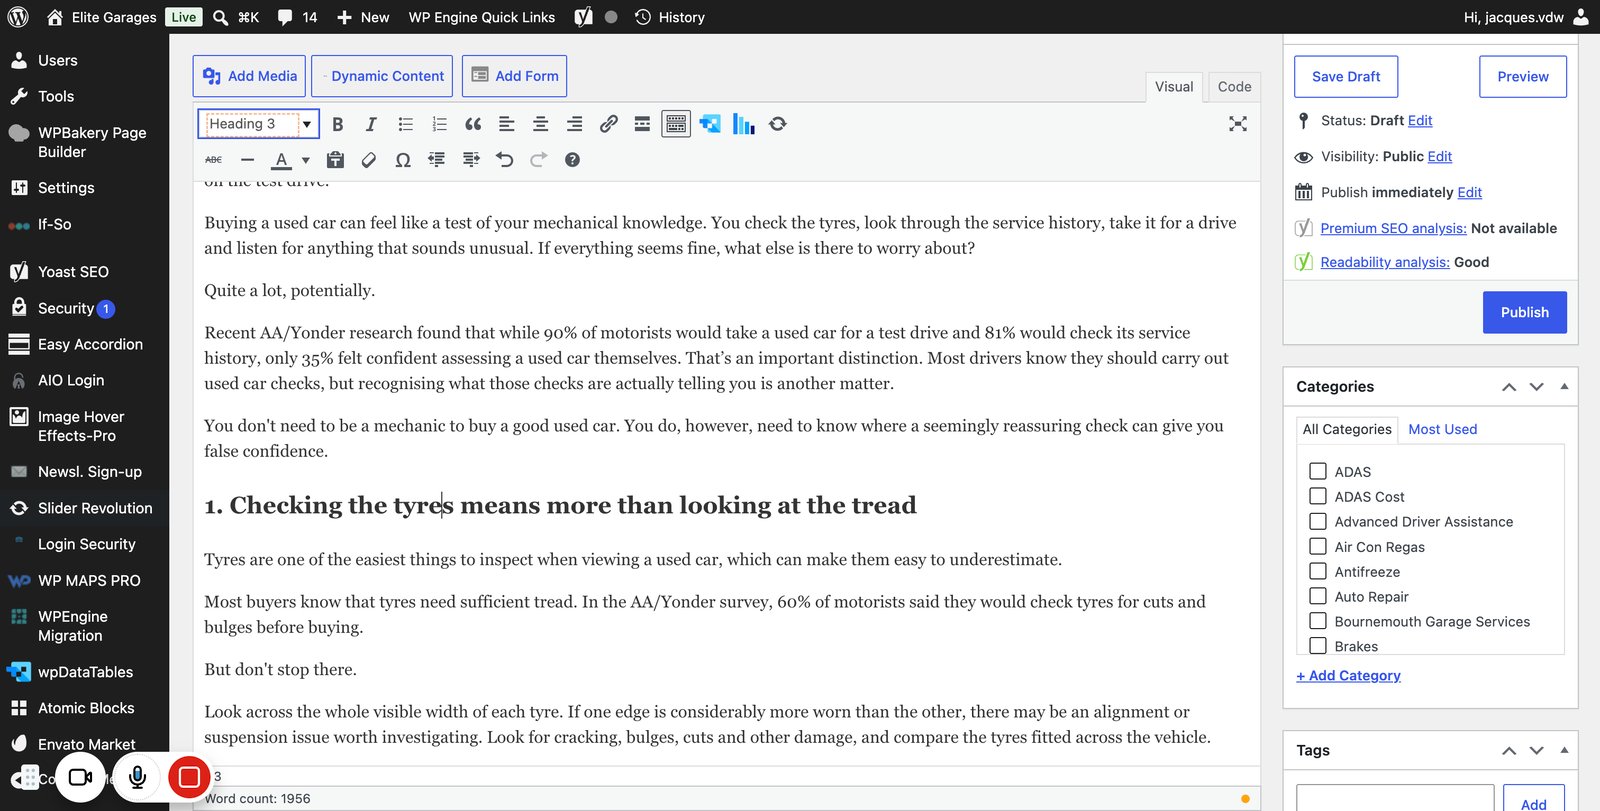Switch to the Code editor tab
Image resolution: width=1600 pixels, height=811 pixels.
click(x=1234, y=87)
